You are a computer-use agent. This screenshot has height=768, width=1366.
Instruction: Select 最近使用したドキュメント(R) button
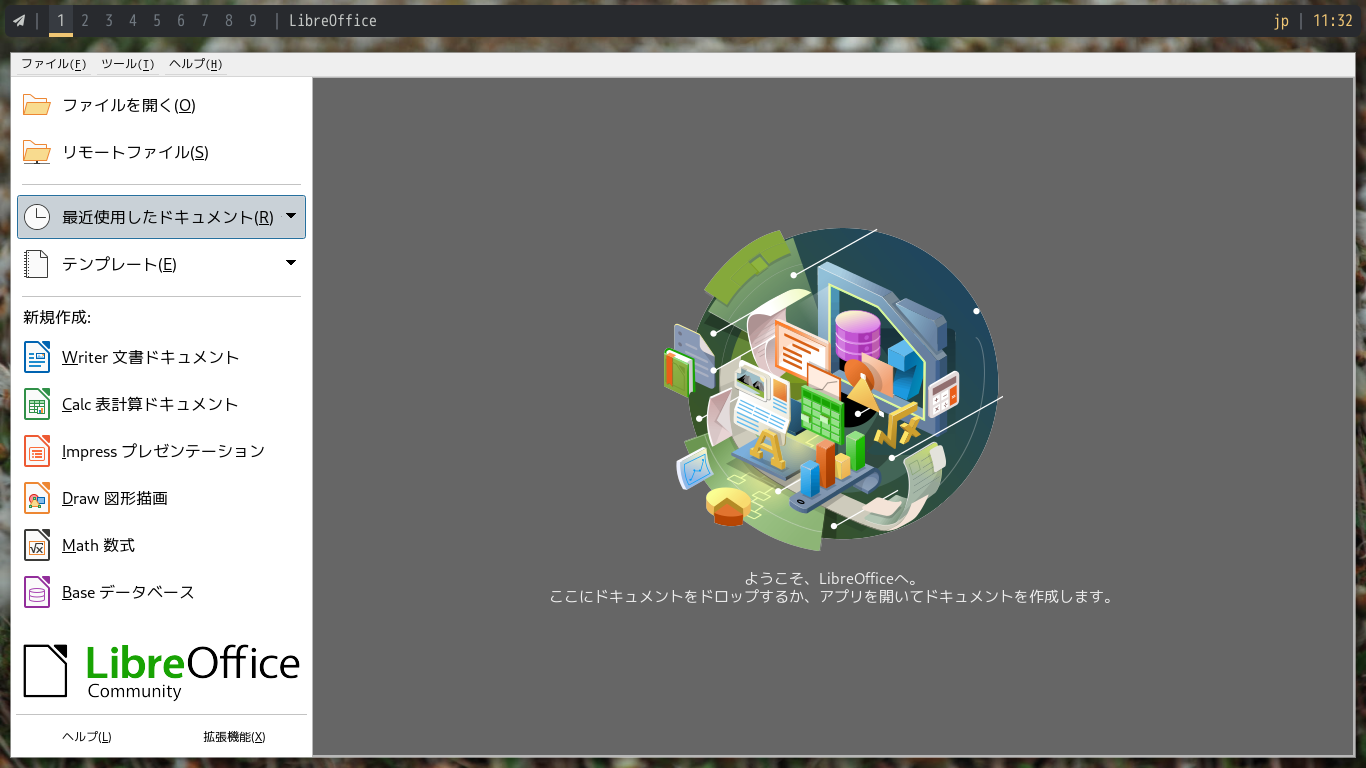(x=161, y=217)
